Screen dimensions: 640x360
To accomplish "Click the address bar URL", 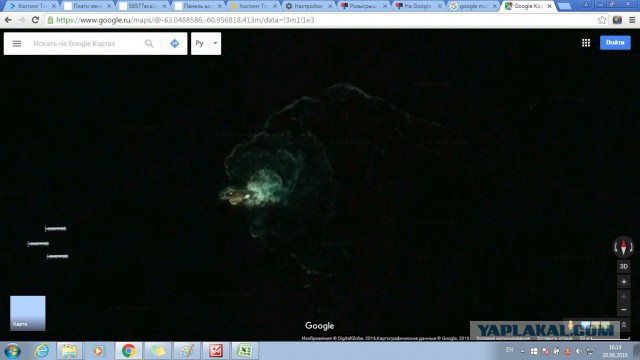I will pyautogui.click(x=185, y=20).
